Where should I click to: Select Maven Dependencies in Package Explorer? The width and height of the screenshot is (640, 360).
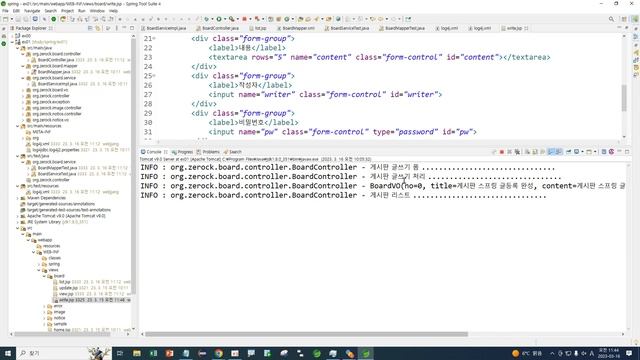46,198
